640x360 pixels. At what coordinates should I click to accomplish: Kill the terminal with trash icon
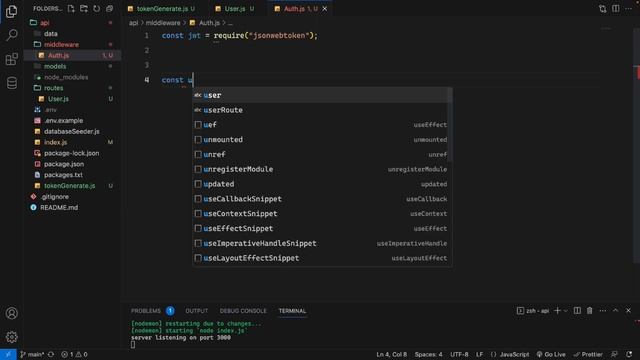[x=589, y=311]
